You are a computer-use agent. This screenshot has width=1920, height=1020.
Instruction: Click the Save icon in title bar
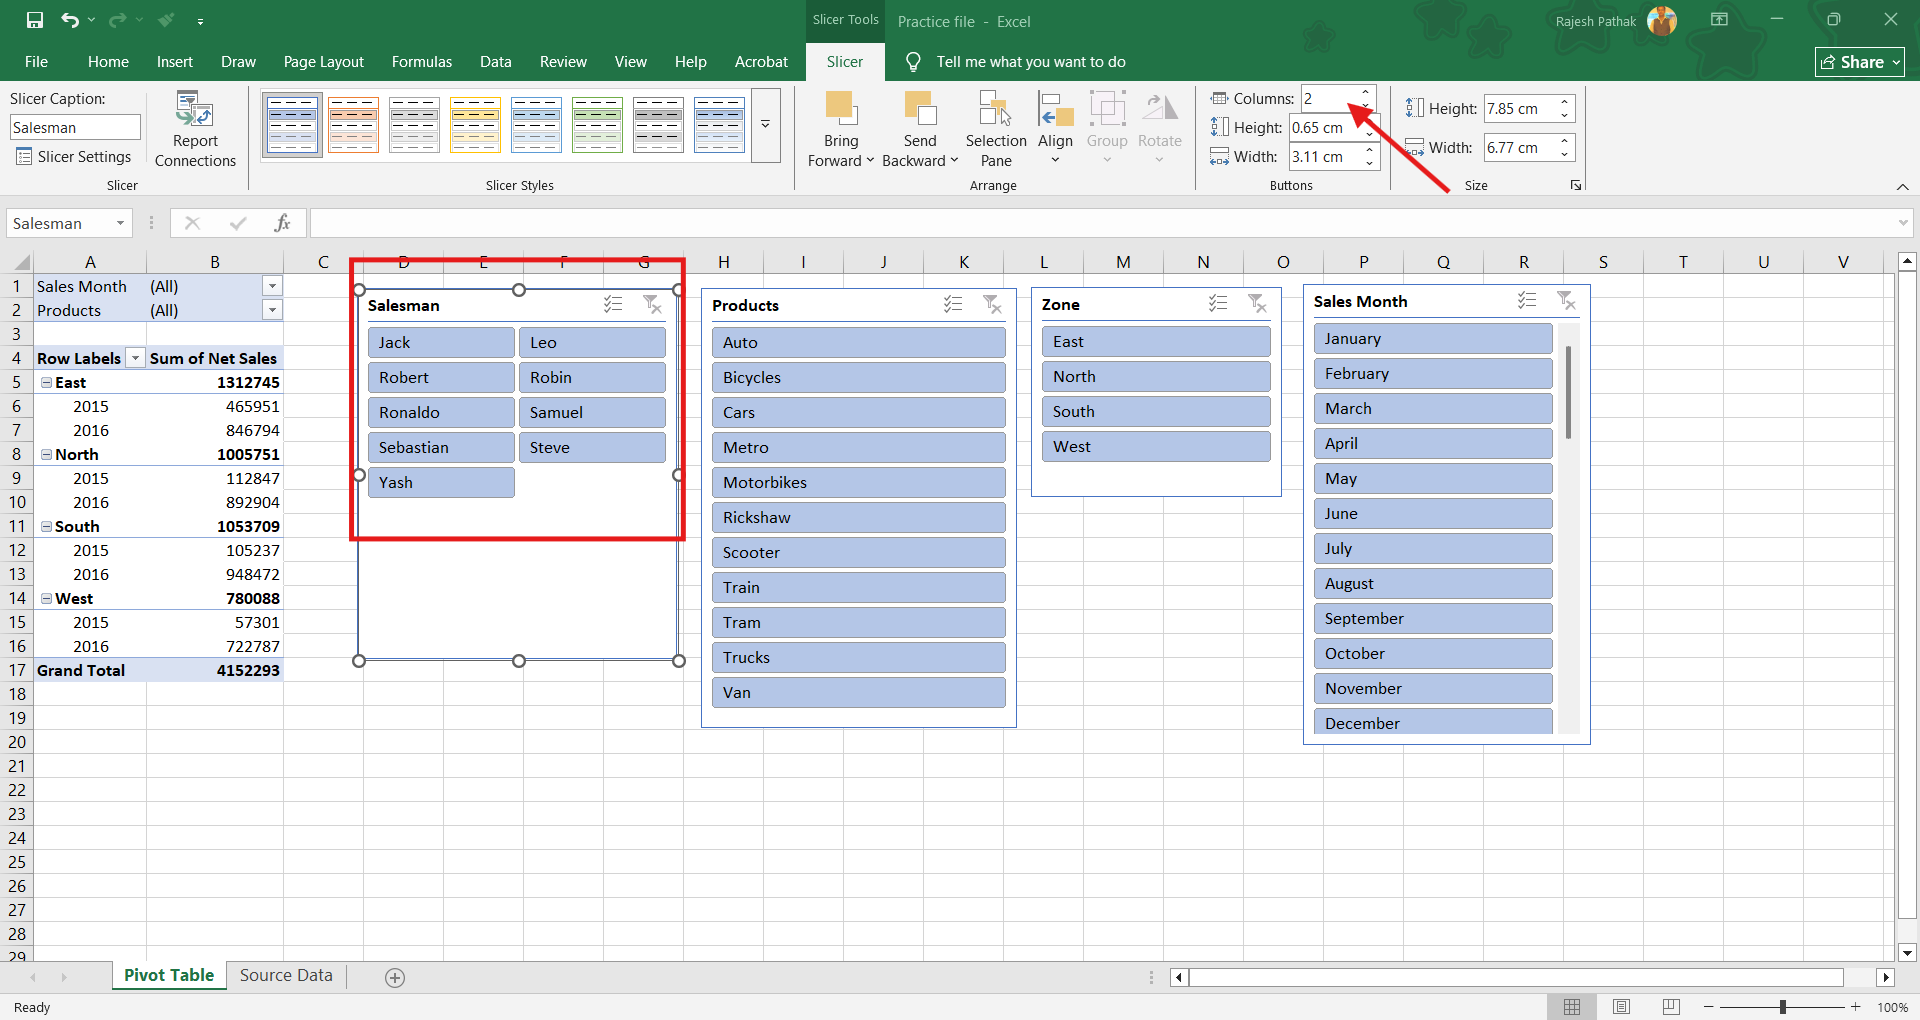(x=35, y=20)
